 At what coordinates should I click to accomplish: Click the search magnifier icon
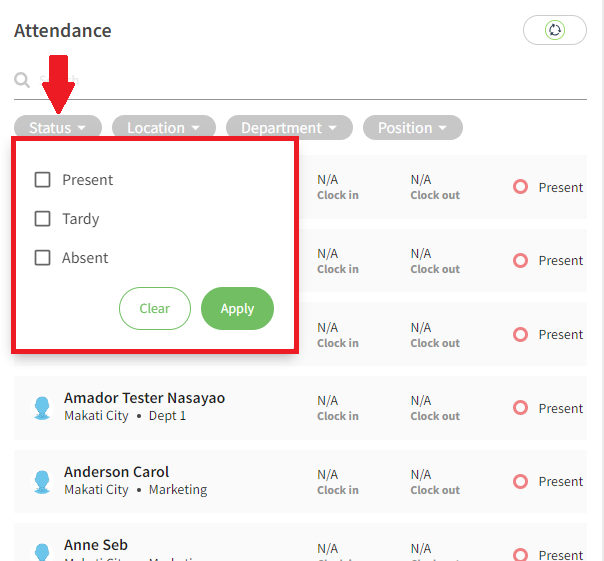coord(22,80)
